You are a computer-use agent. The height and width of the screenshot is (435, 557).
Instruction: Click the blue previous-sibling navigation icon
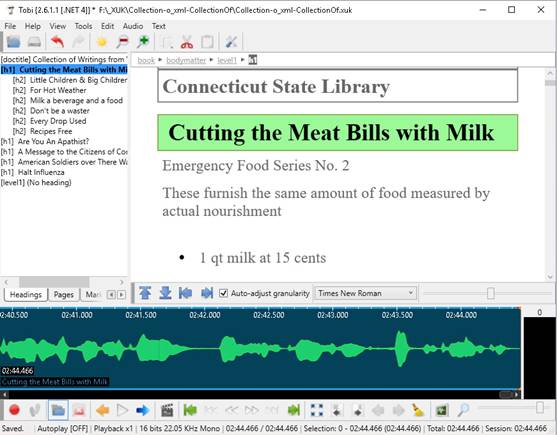(186, 293)
